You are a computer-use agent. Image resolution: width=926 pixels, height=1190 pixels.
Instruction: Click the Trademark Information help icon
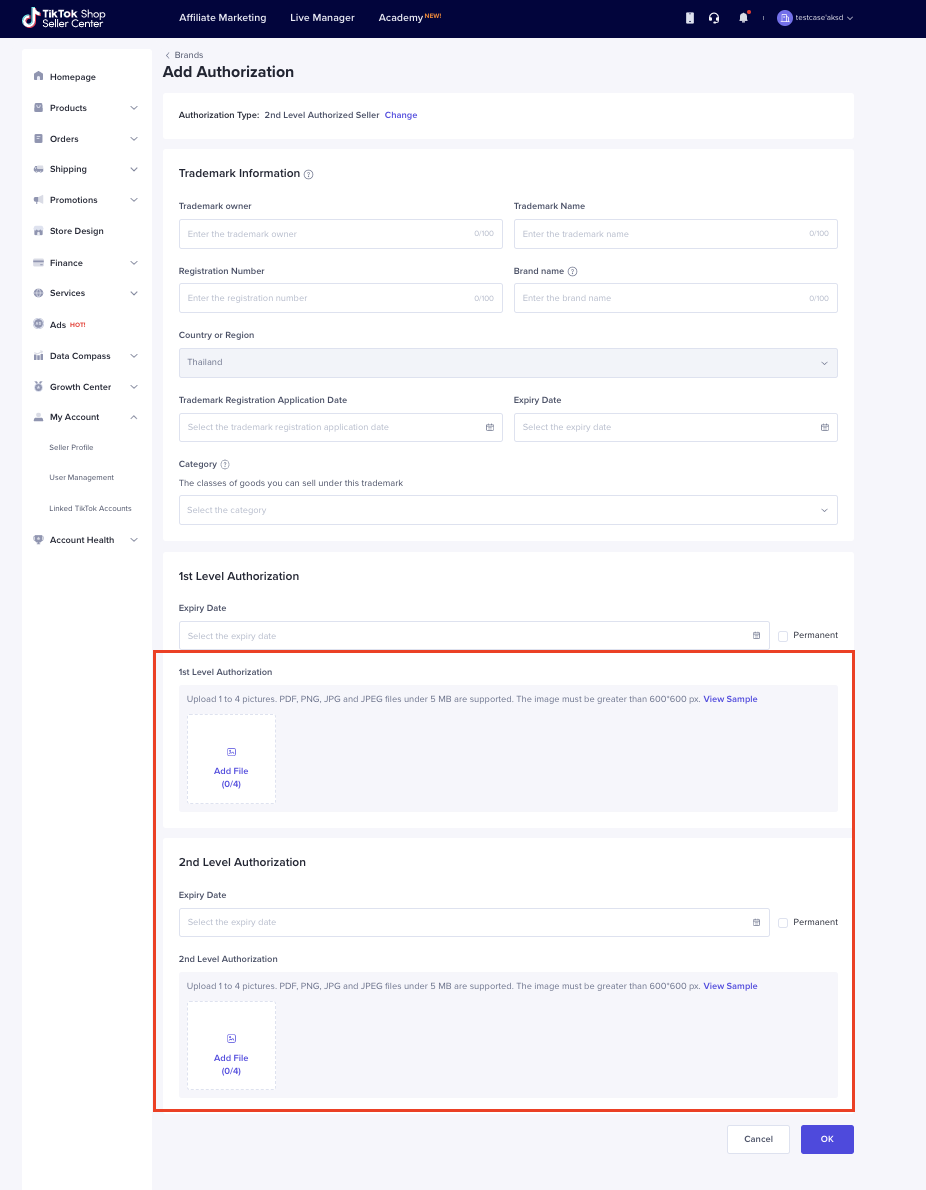(x=309, y=174)
